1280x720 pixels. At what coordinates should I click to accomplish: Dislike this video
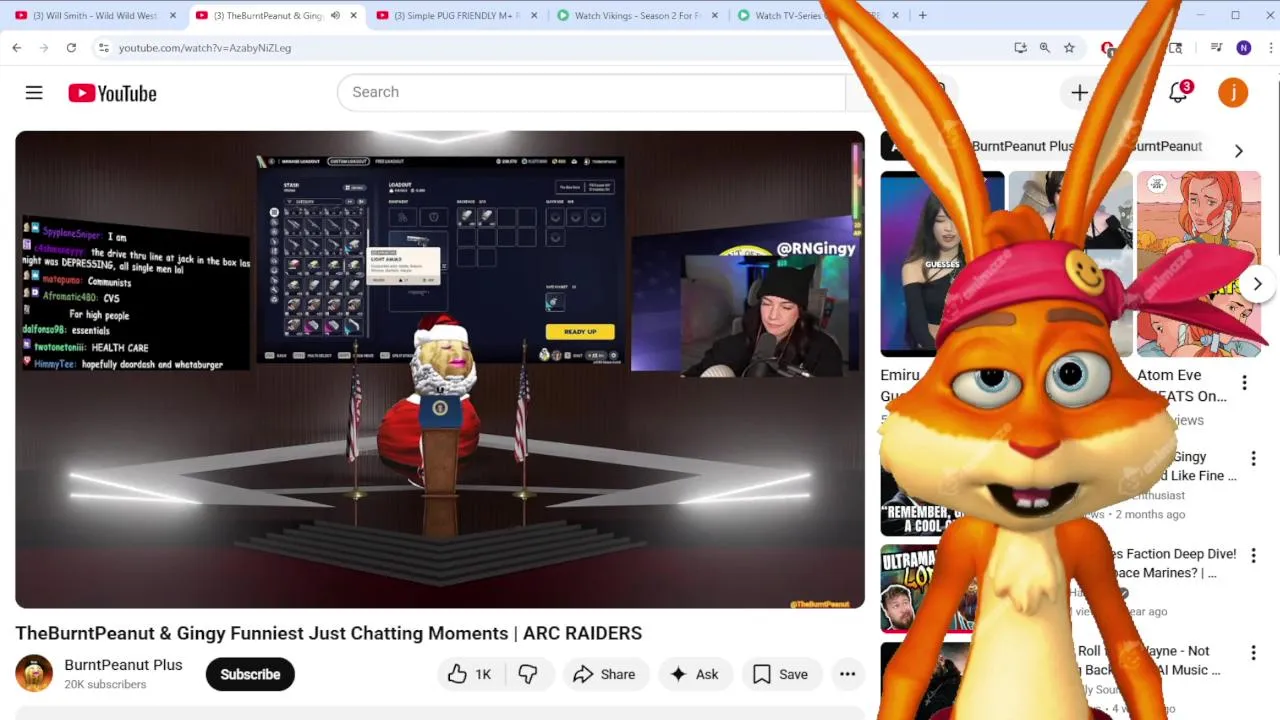click(x=528, y=674)
